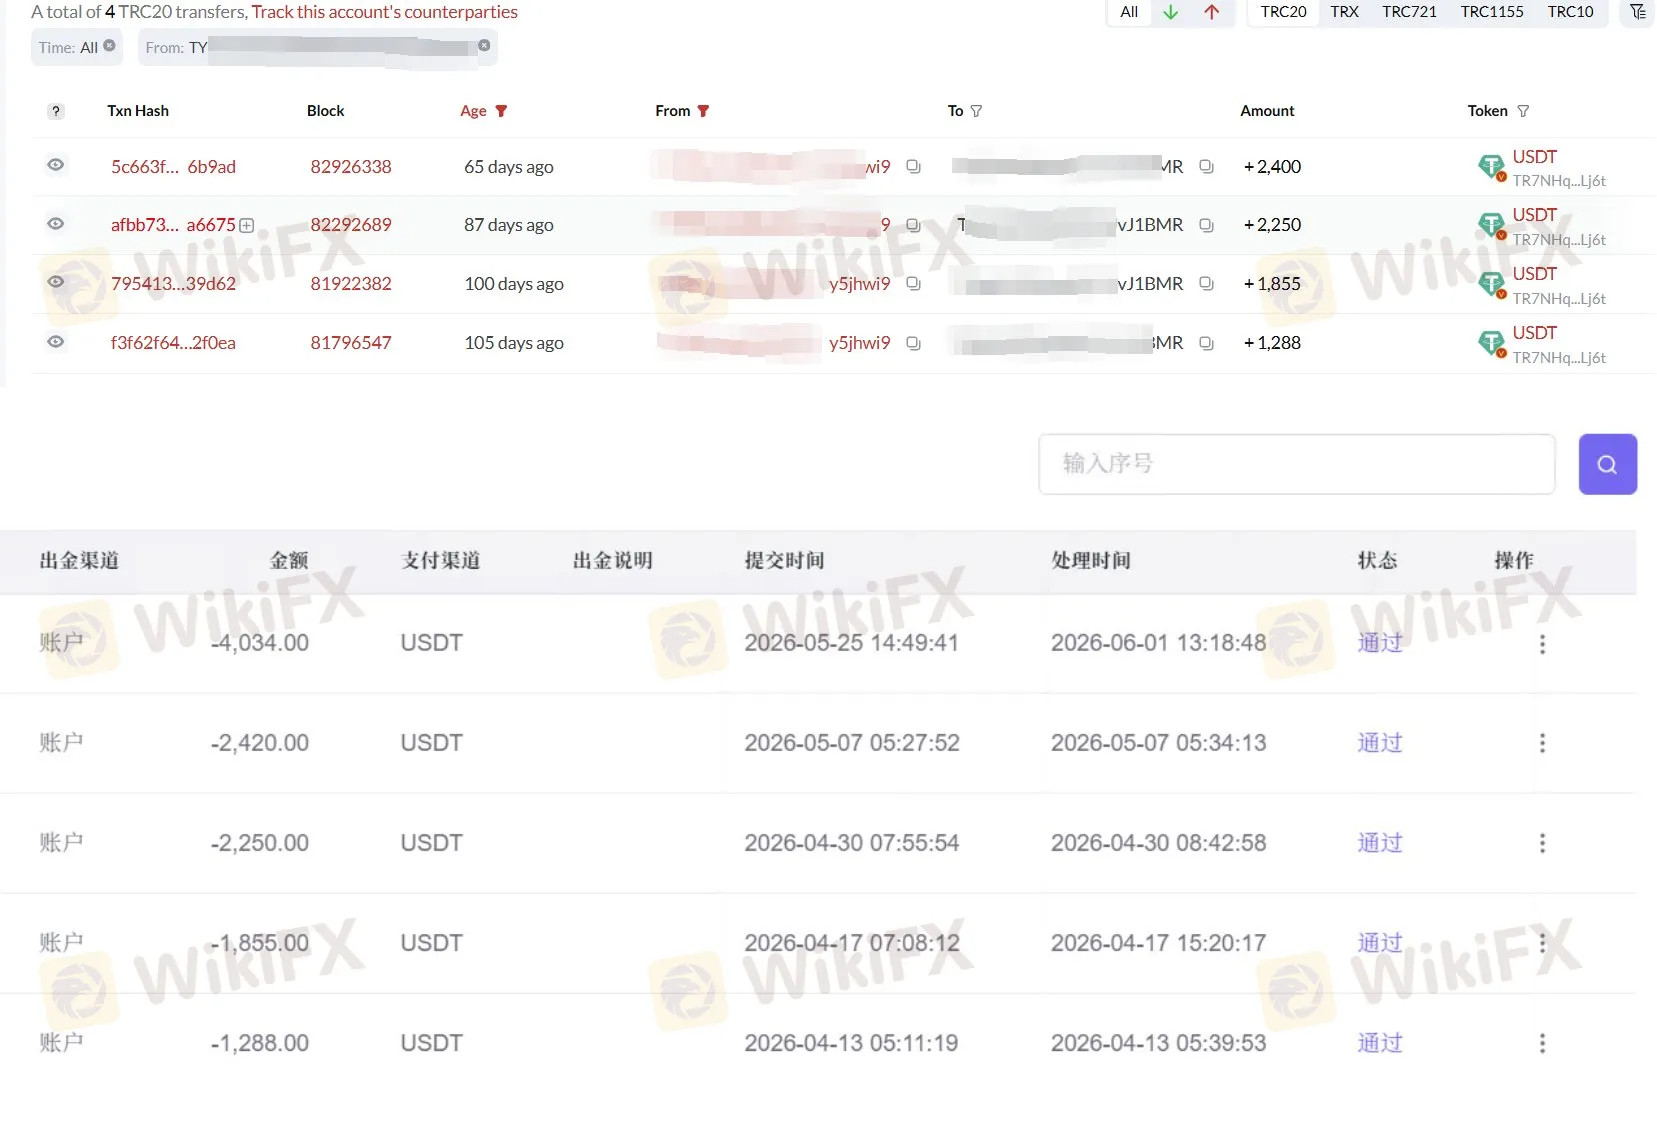Screen dimensions: 1657x1136
Task: Click 通过 status for the -1,288.00 withdrawal
Action: [1380, 1043]
